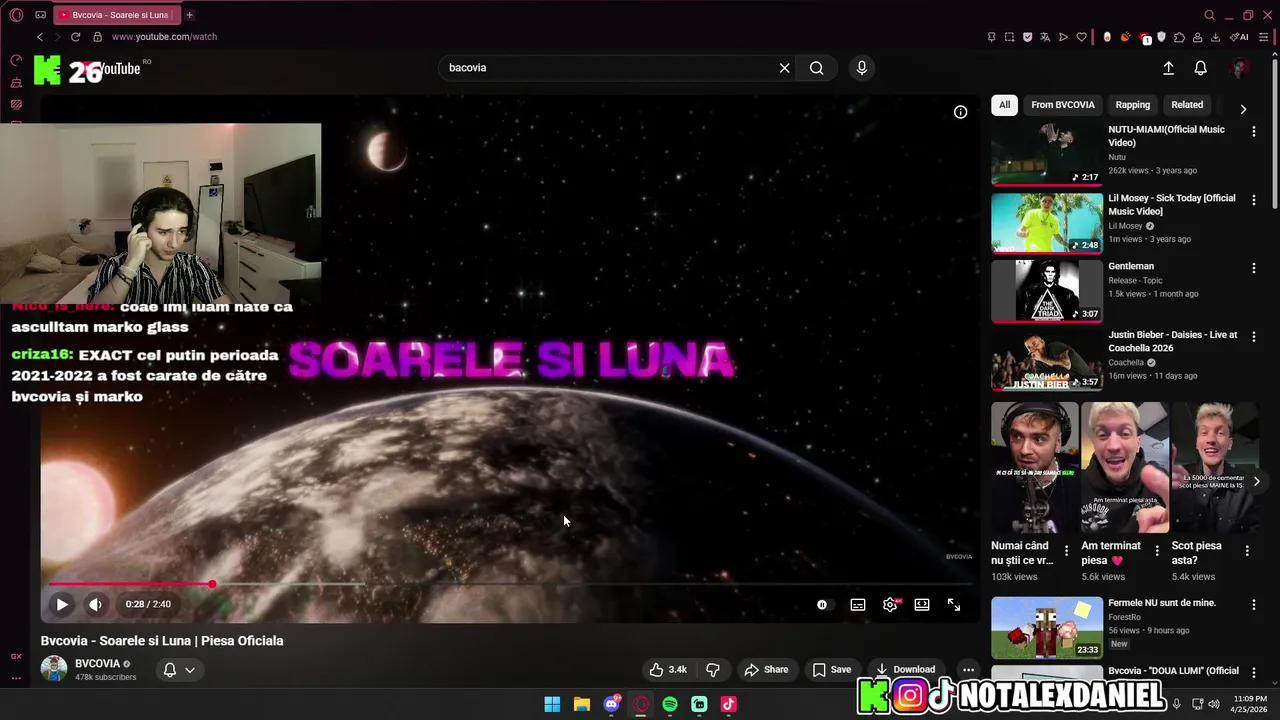Switch to theater mode
The image size is (1280, 720).
click(x=922, y=605)
